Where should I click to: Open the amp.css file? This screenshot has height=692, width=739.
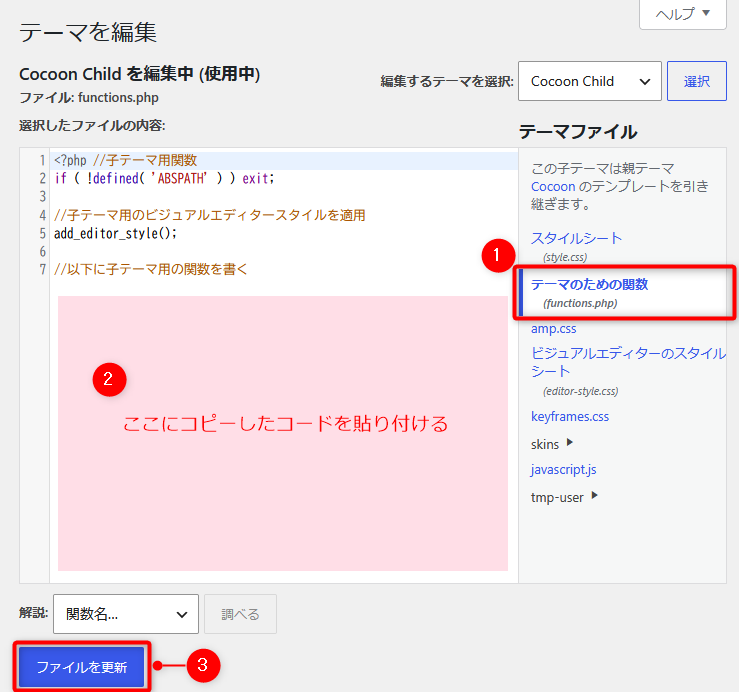pos(553,329)
